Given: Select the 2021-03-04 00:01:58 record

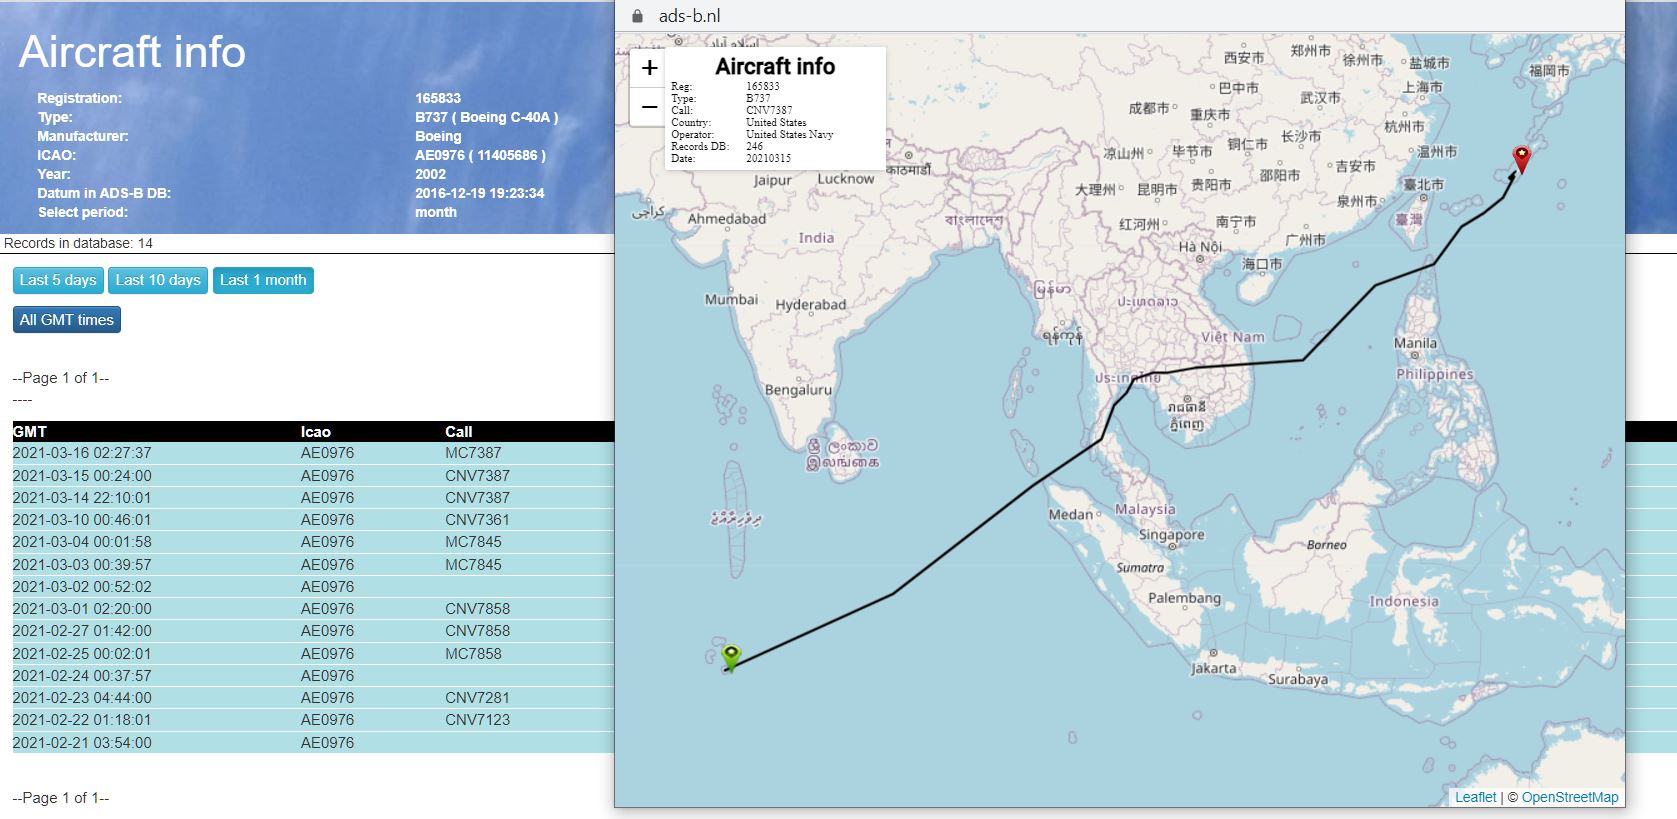Looking at the screenshot, I should coord(313,542).
